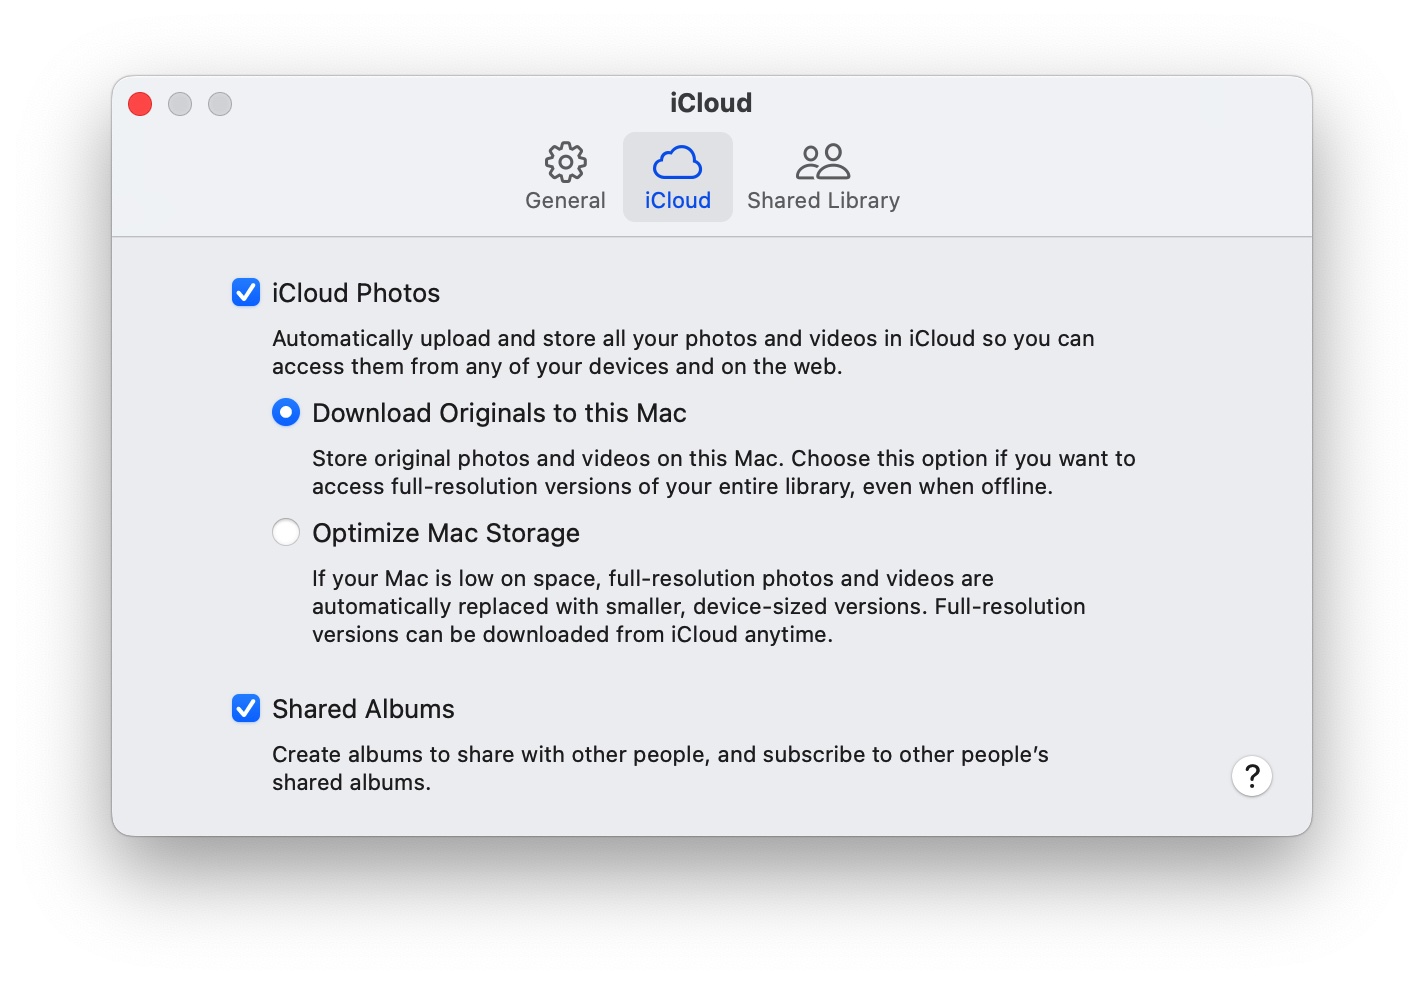Click the "If your Mac is low on space" text

tap(699, 606)
